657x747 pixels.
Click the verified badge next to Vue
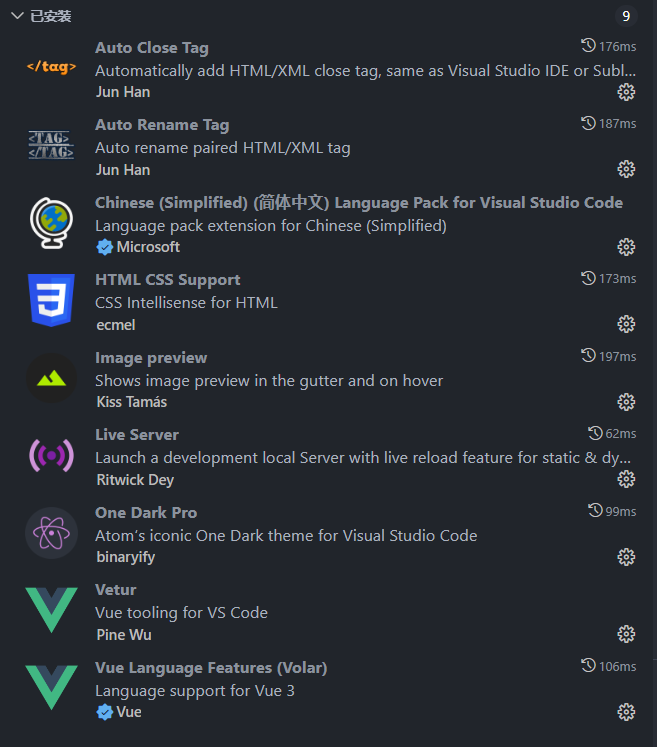pyautogui.click(x=104, y=712)
